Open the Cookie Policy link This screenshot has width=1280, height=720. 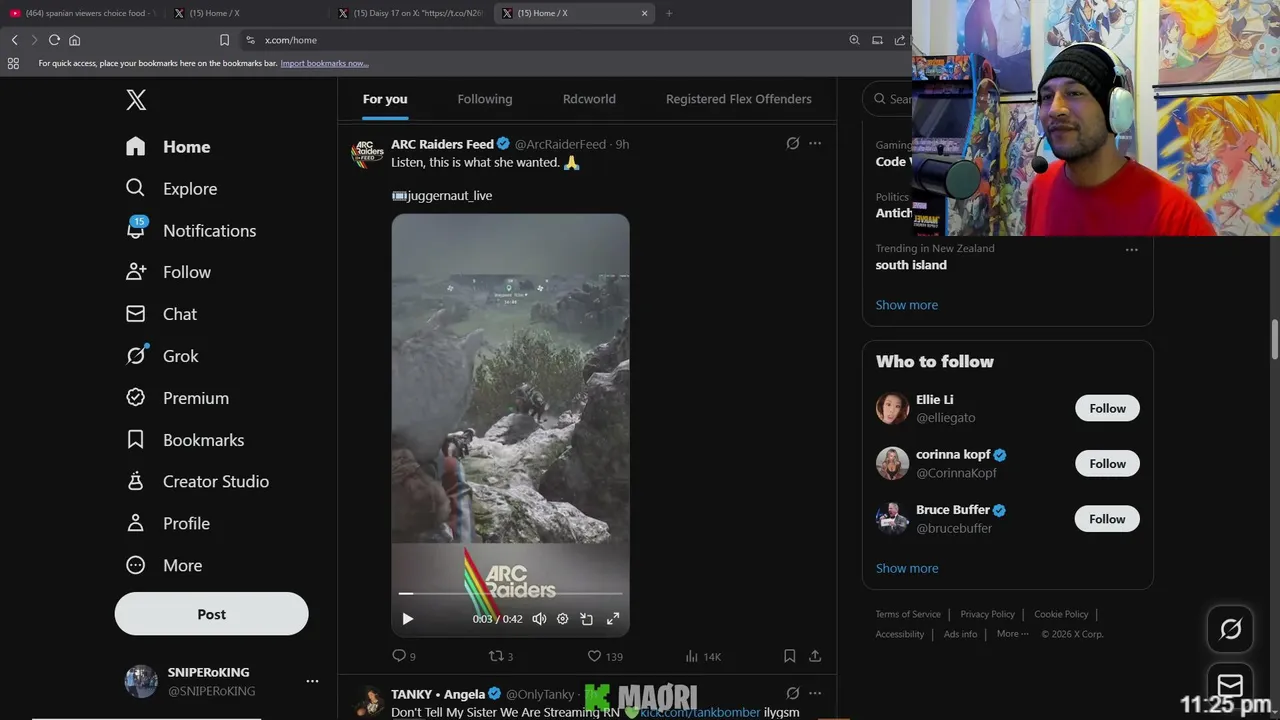click(x=1061, y=614)
